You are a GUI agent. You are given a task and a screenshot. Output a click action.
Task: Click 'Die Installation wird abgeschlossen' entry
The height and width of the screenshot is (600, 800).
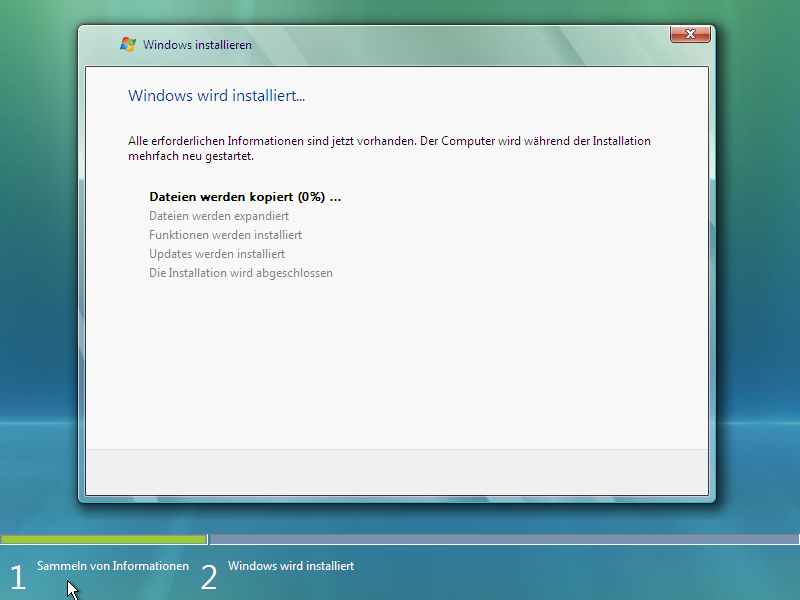coord(241,272)
